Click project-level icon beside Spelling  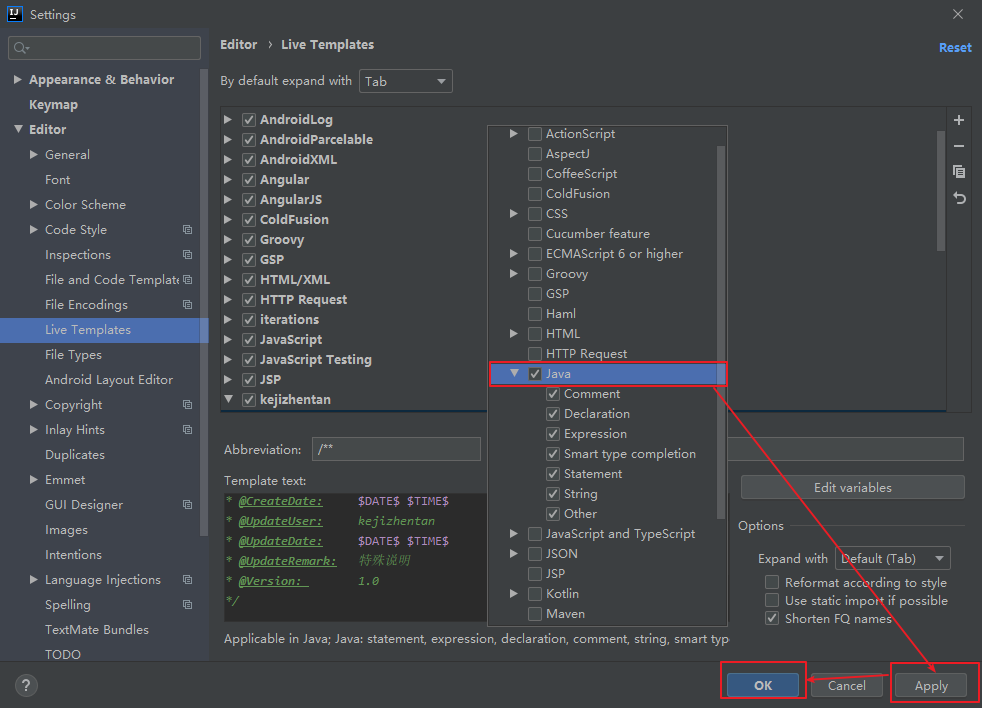coord(187,605)
